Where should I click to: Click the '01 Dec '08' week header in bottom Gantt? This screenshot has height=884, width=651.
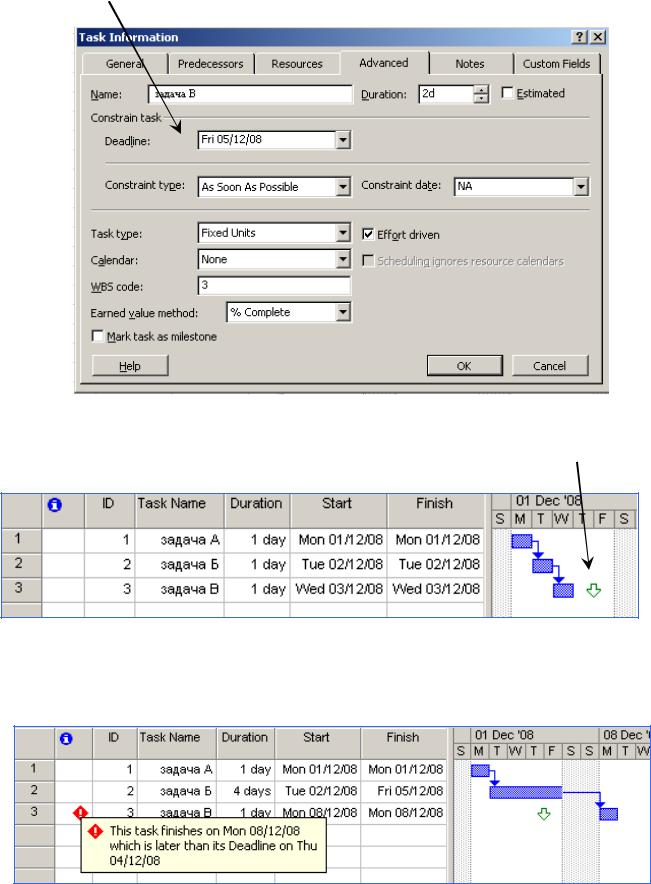click(x=534, y=735)
